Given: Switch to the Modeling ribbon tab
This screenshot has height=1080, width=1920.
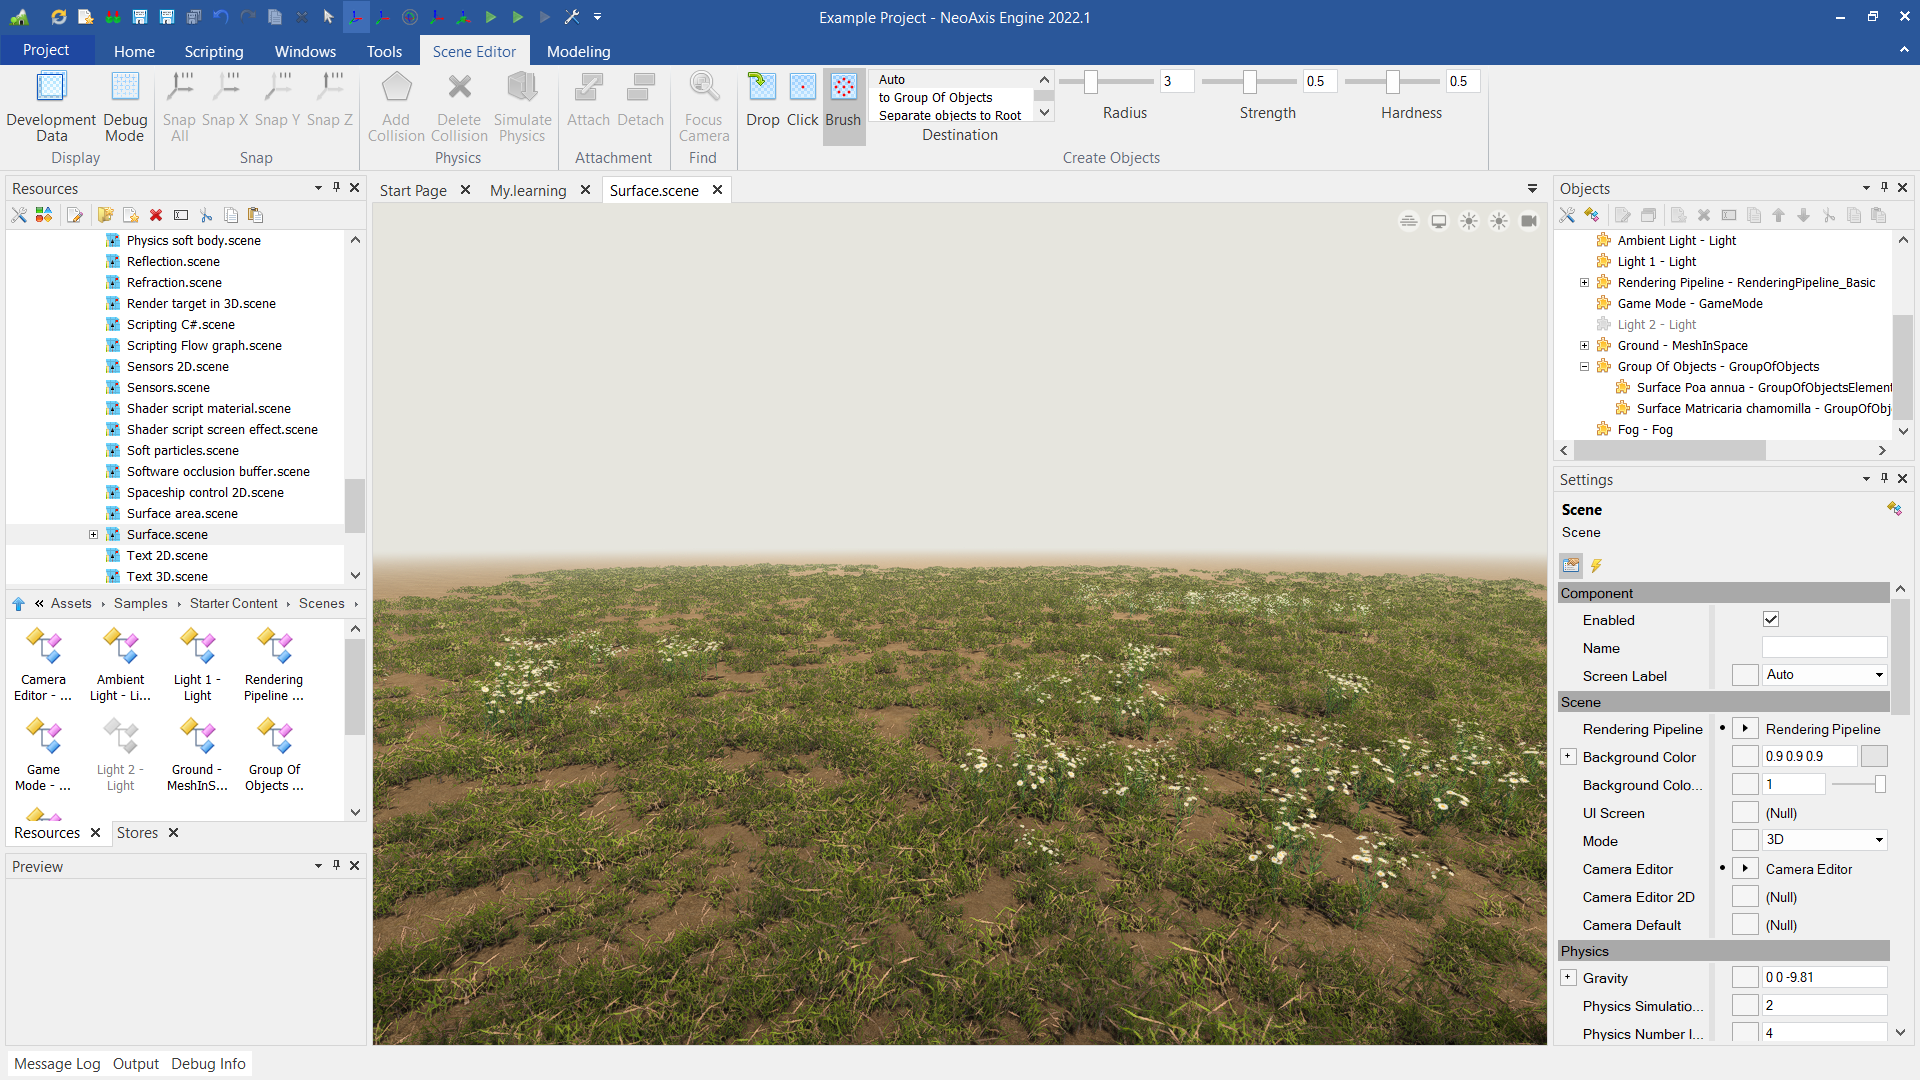Looking at the screenshot, I should (578, 51).
